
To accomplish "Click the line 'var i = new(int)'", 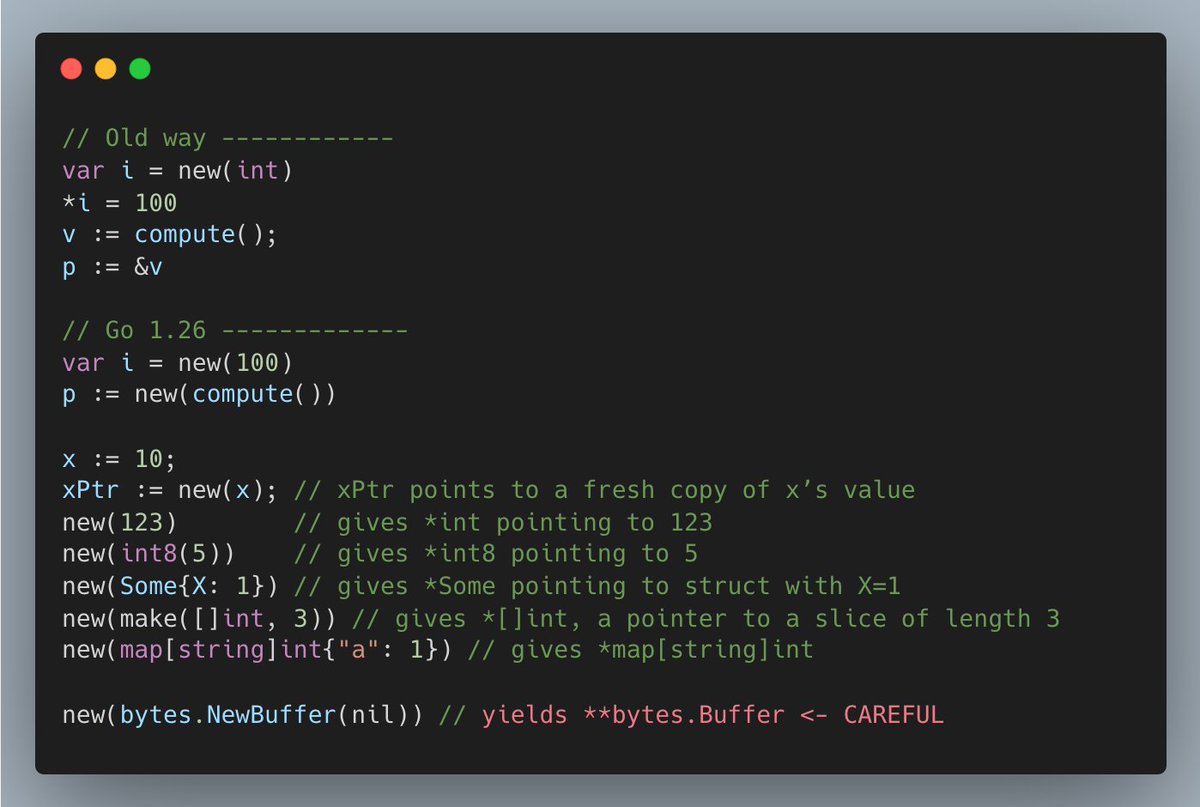I will 177,170.
